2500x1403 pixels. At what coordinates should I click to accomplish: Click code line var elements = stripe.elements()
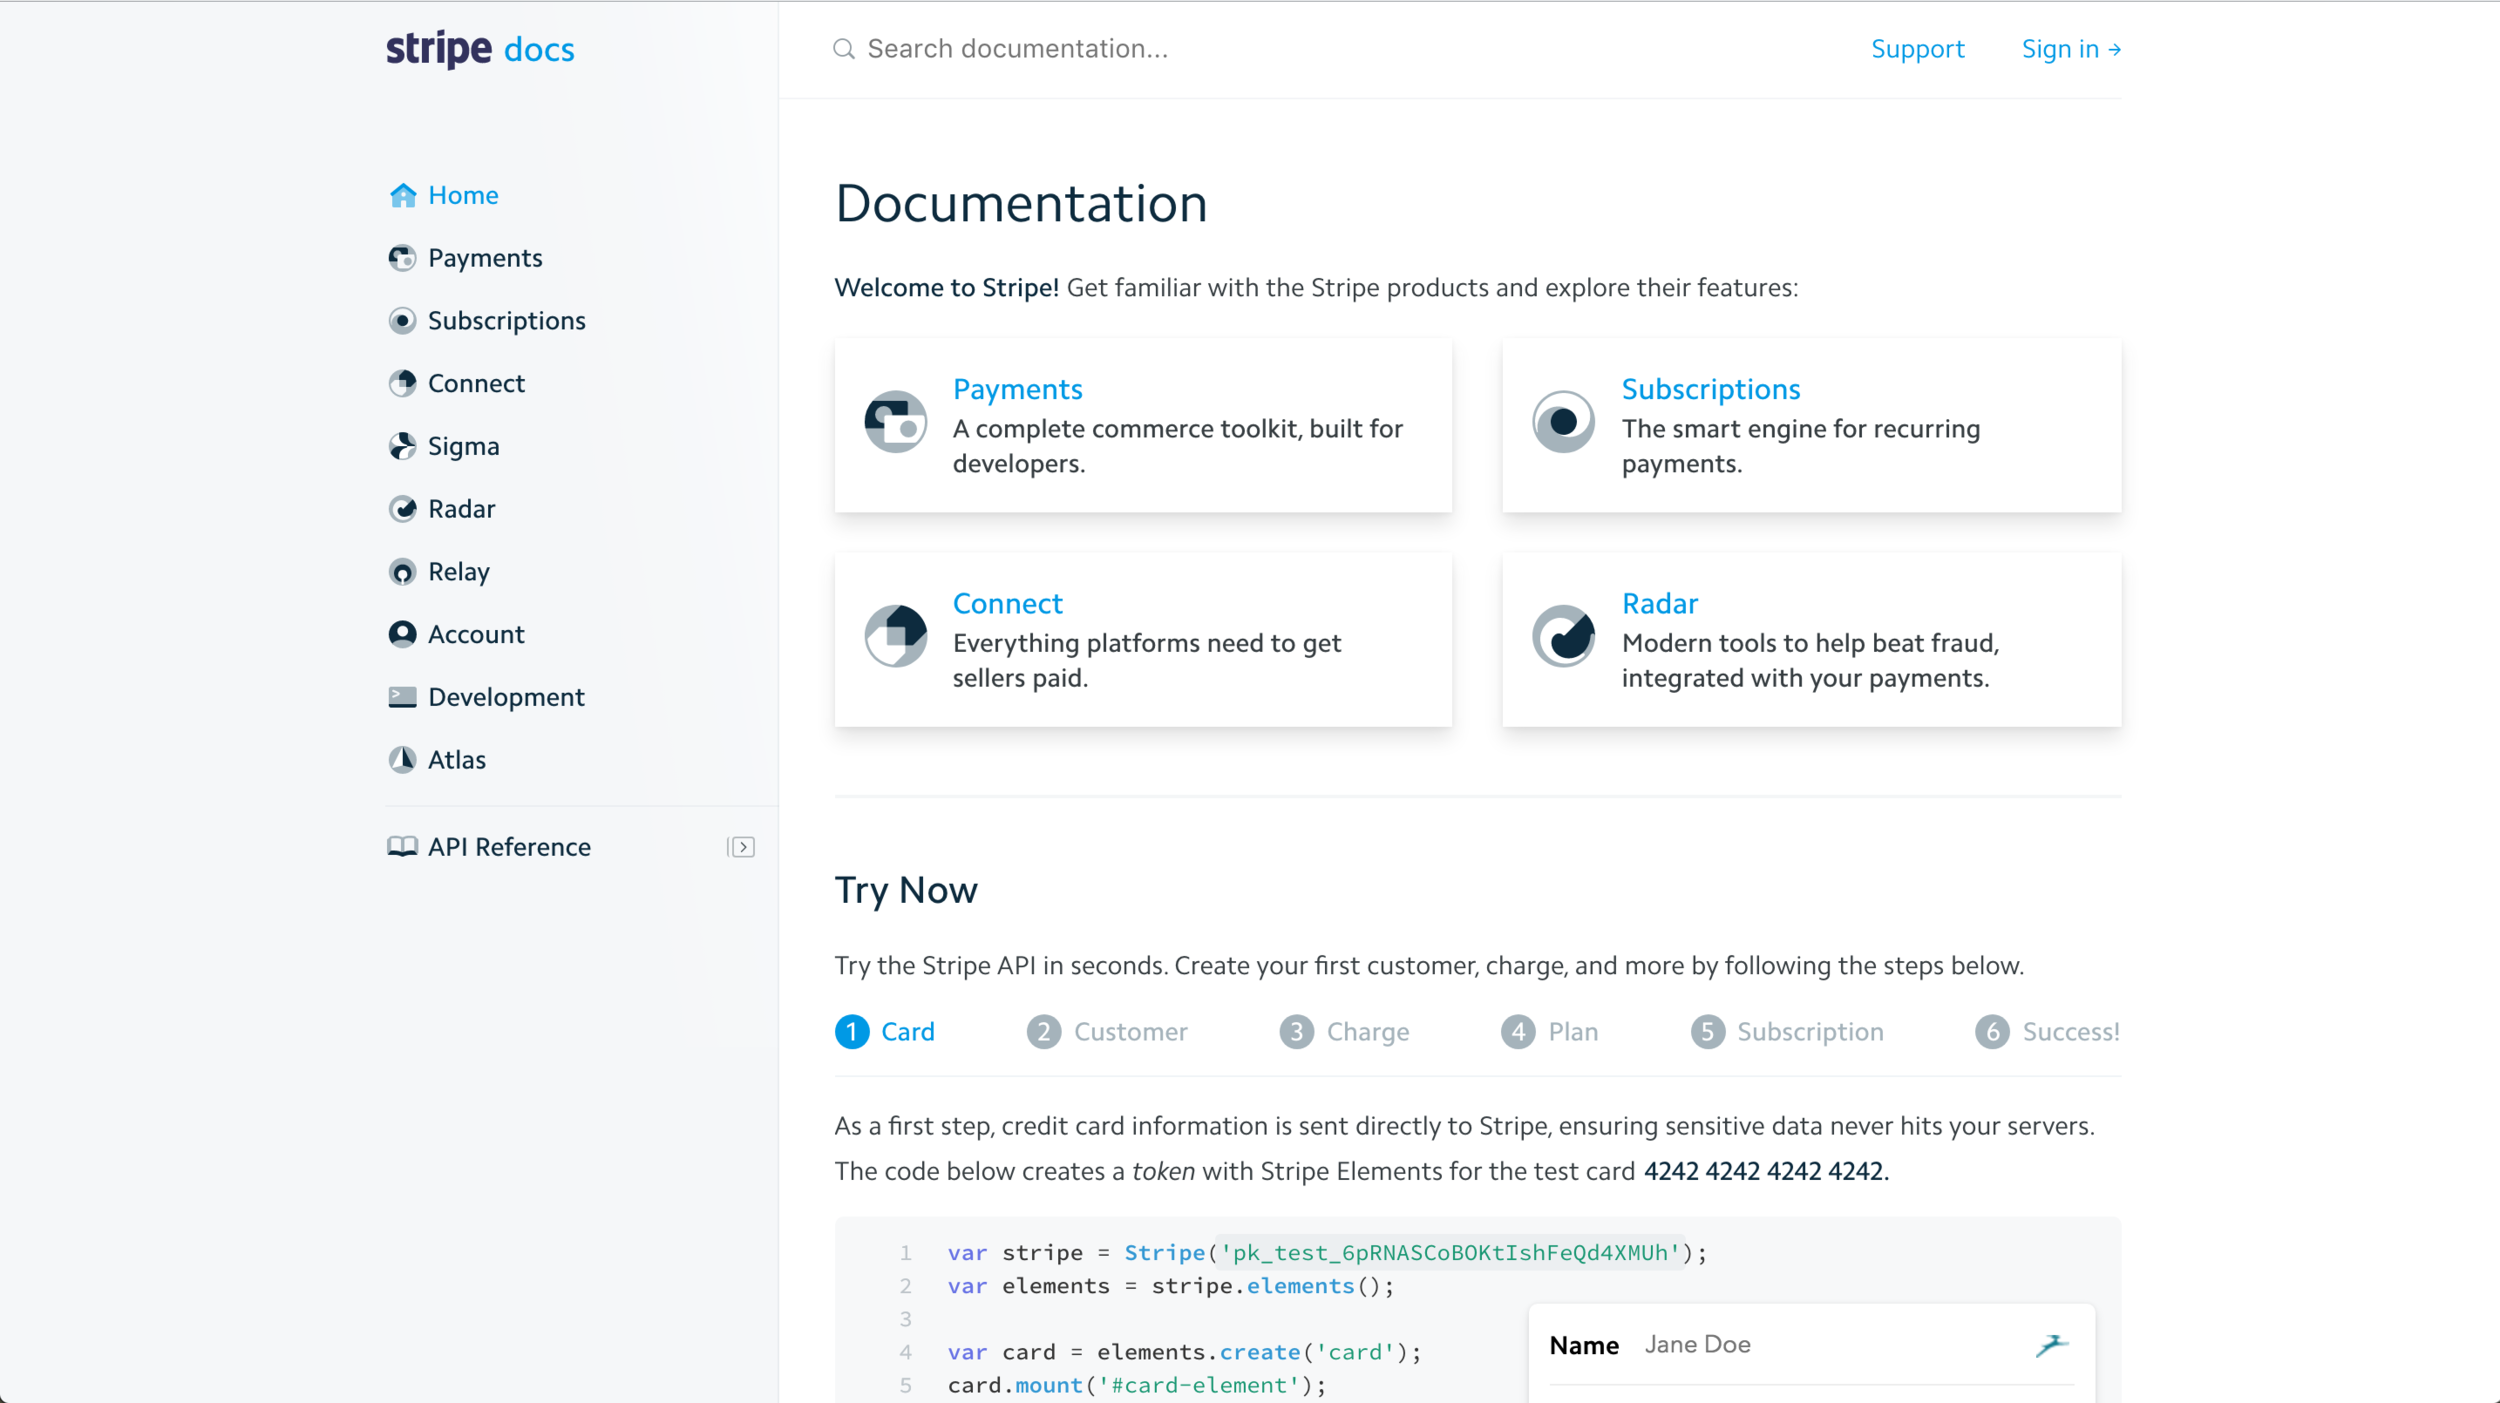pyautogui.click(x=1171, y=1286)
